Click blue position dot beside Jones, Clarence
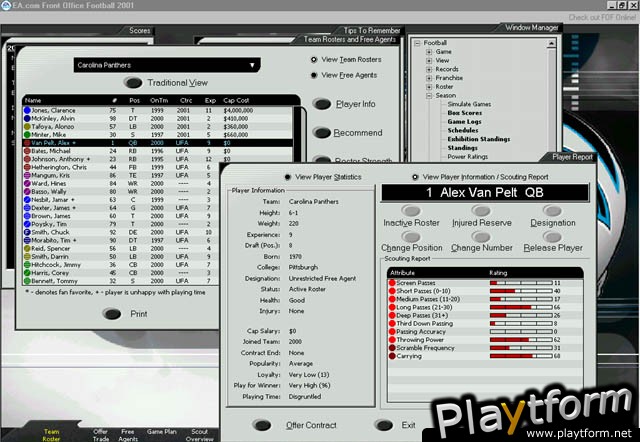The width and height of the screenshot is (640, 442). click(x=27, y=110)
